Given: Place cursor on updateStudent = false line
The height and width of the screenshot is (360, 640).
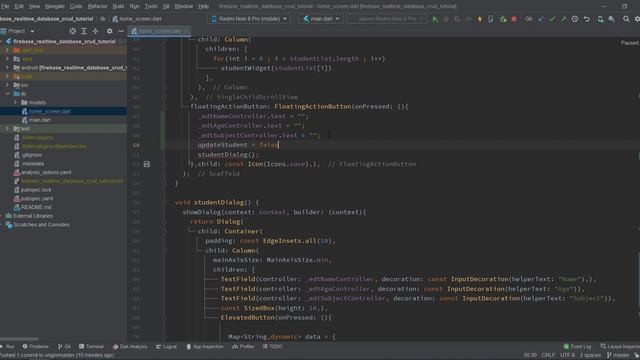Looking at the screenshot, I should point(238,145).
